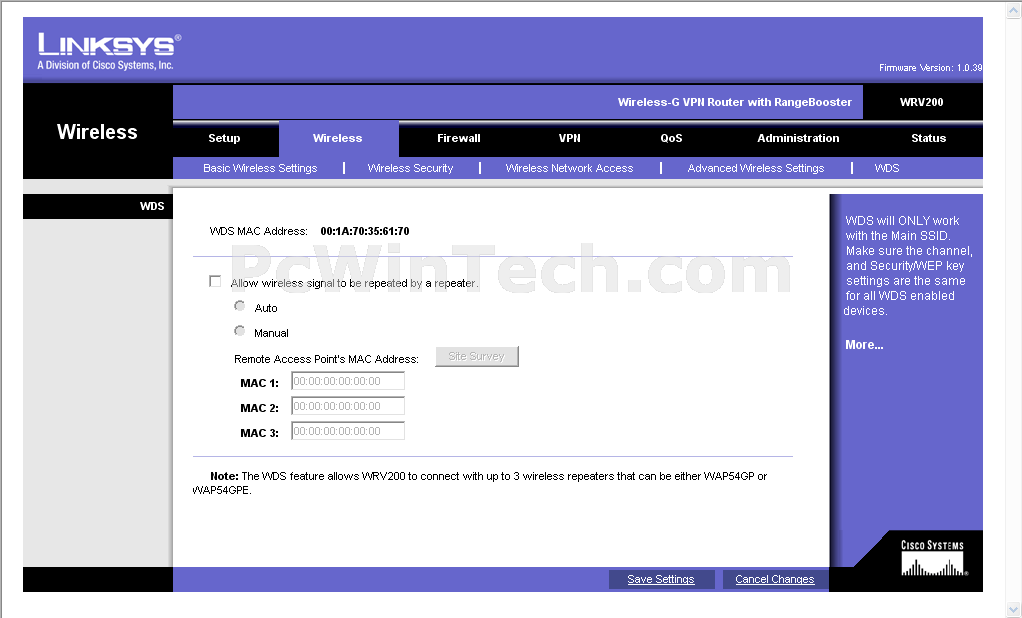
Task: Select the Auto radio button
Action: (x=240, y=306)
